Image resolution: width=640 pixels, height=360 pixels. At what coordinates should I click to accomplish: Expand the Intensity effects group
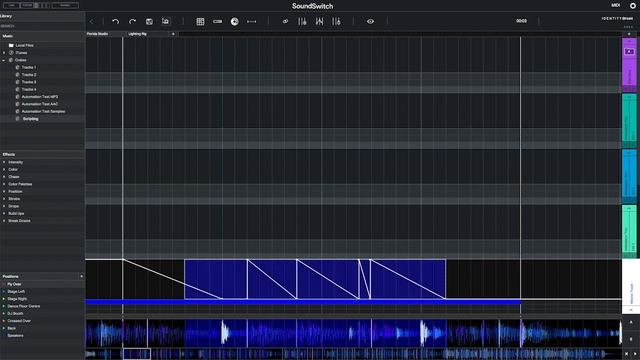coord(4,162)
